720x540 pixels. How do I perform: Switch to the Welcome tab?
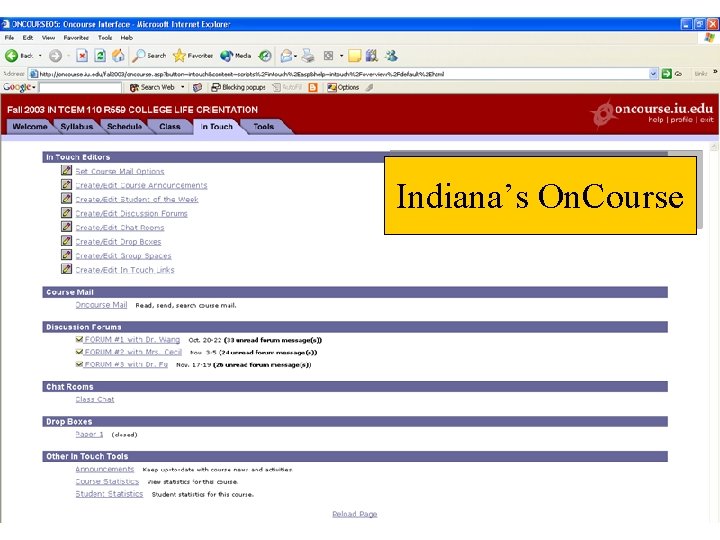[x=30, y=126]
